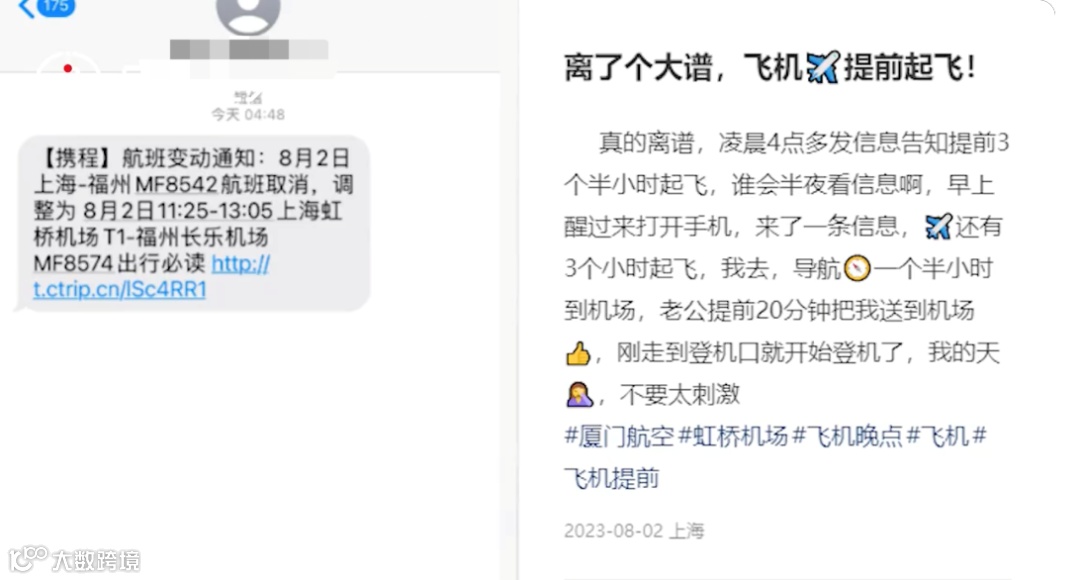Viewport: 1080px width, 580px height.
Task: Open the #虹桥机场 hashtag
Action: (733, 436)
